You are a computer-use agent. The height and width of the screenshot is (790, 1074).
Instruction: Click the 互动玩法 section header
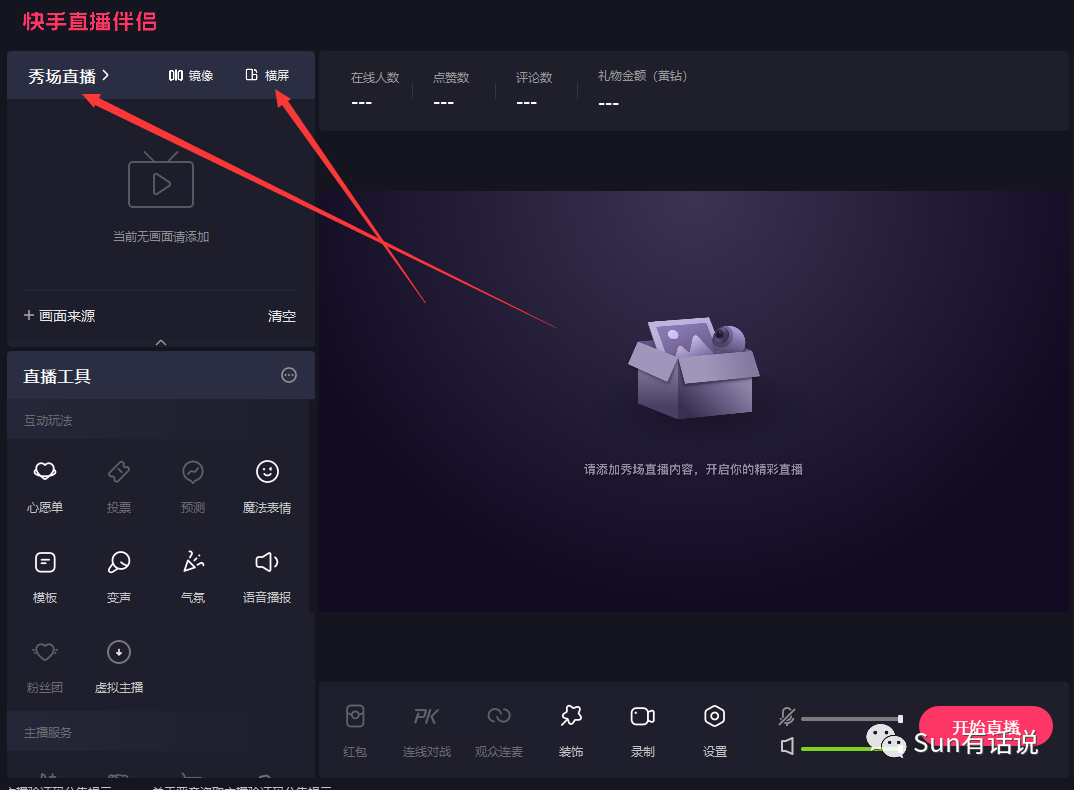(x=48, y=421)
